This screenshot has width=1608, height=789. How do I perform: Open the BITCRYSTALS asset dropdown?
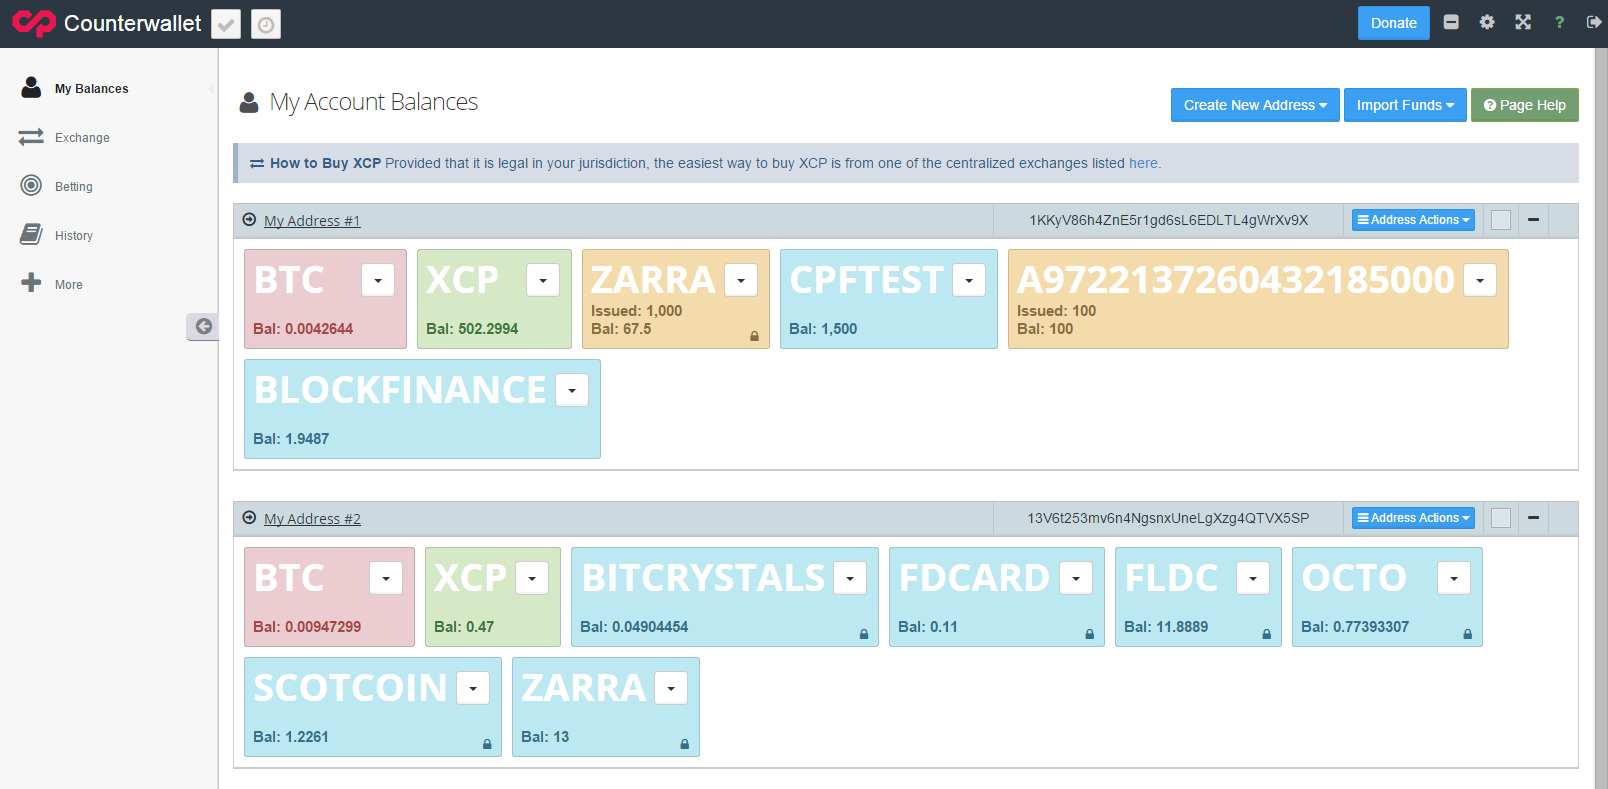[x=850, y=578]
